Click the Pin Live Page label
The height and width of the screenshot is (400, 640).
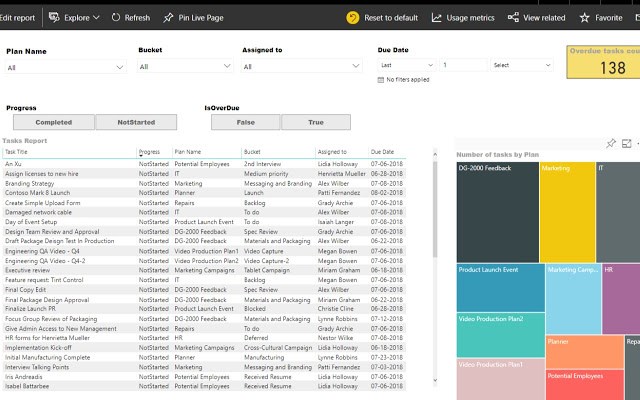(201, 18)
